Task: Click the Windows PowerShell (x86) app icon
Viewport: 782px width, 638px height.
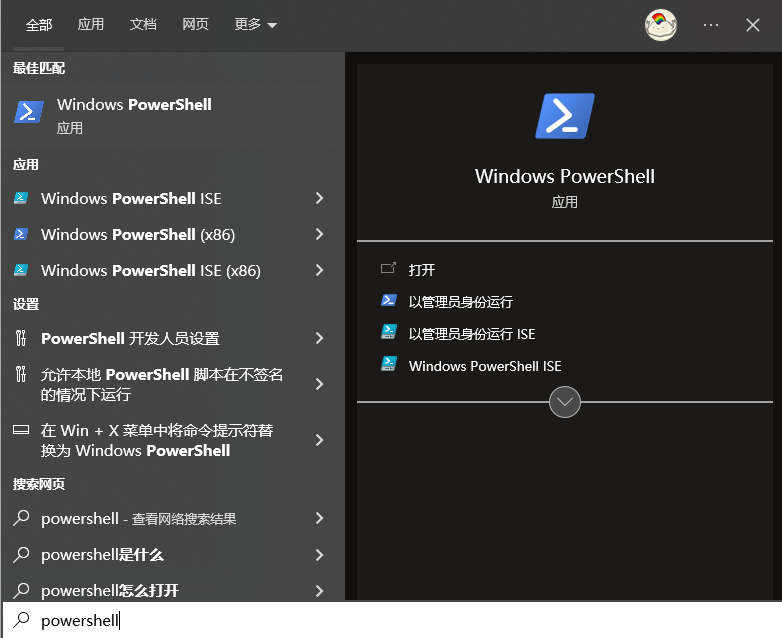Action: pos(20,234)
